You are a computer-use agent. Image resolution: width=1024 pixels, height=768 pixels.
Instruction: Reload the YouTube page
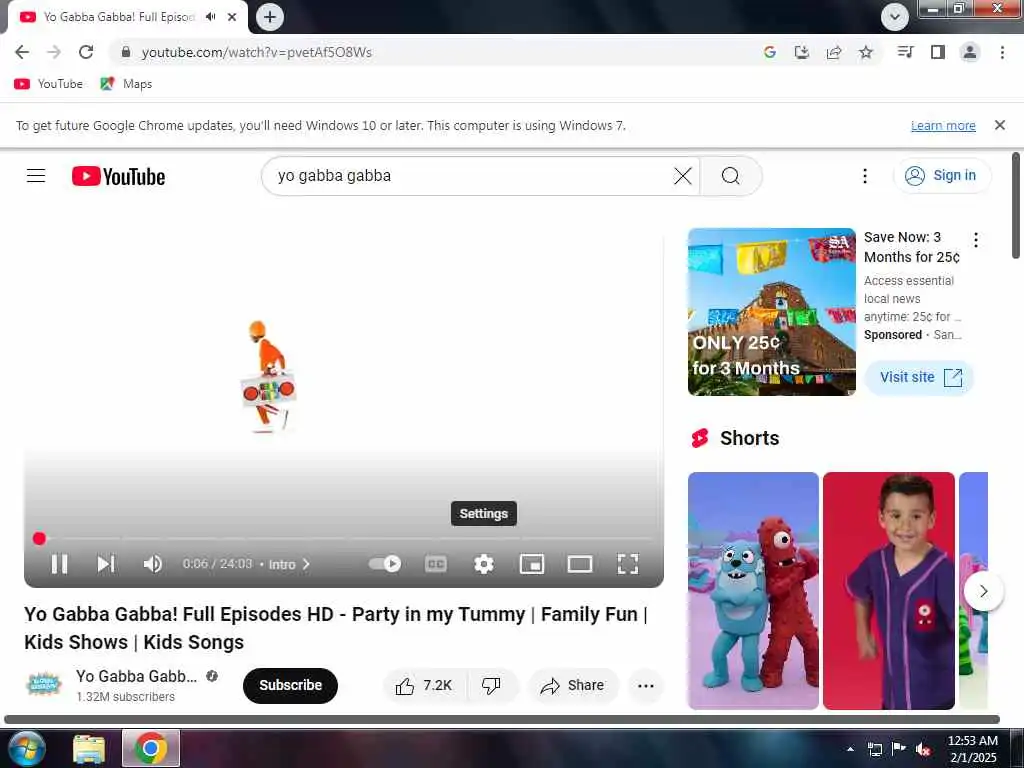pos(86,52)
